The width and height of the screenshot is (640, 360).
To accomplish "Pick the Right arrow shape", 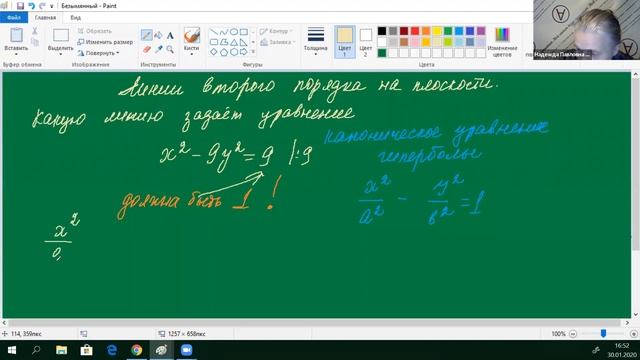I will tap(244, 52).
